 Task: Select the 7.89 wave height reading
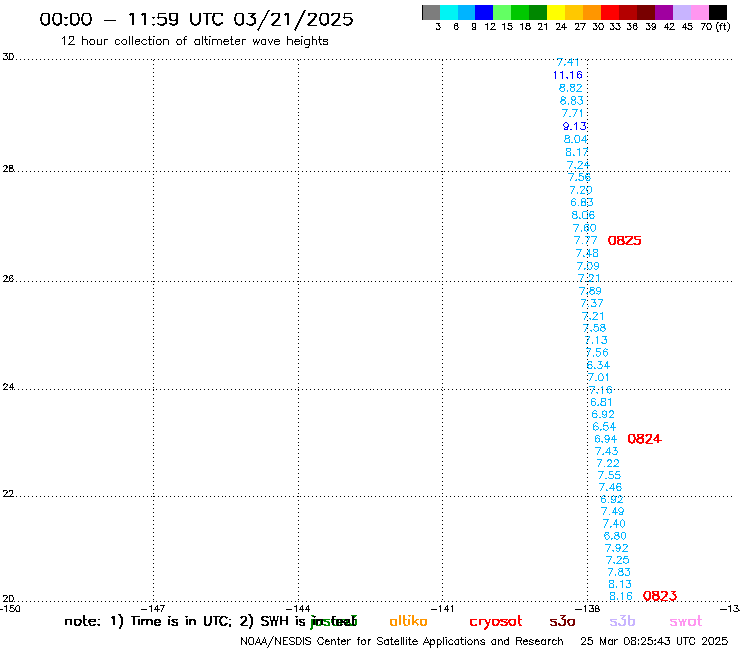(590, 291)
